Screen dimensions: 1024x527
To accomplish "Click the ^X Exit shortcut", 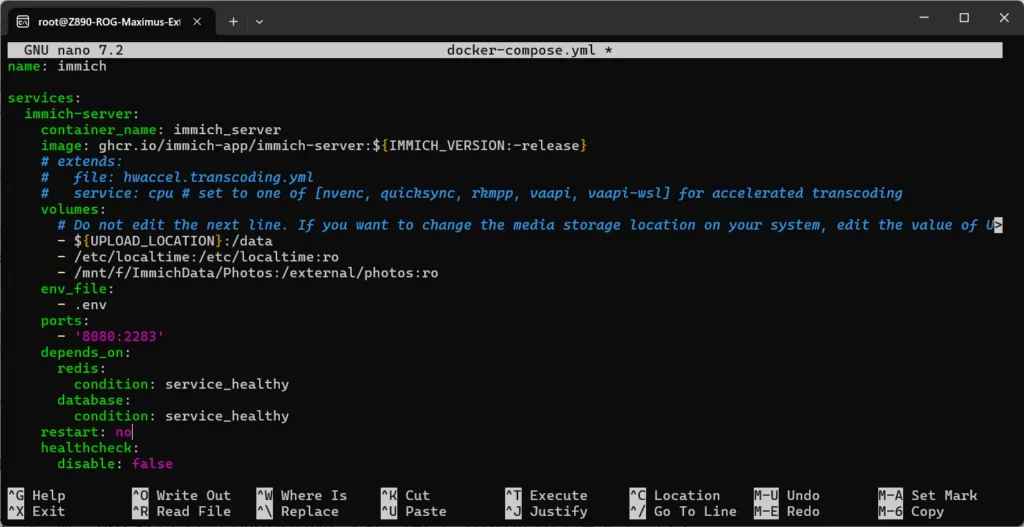I will (x=37, y=511).
